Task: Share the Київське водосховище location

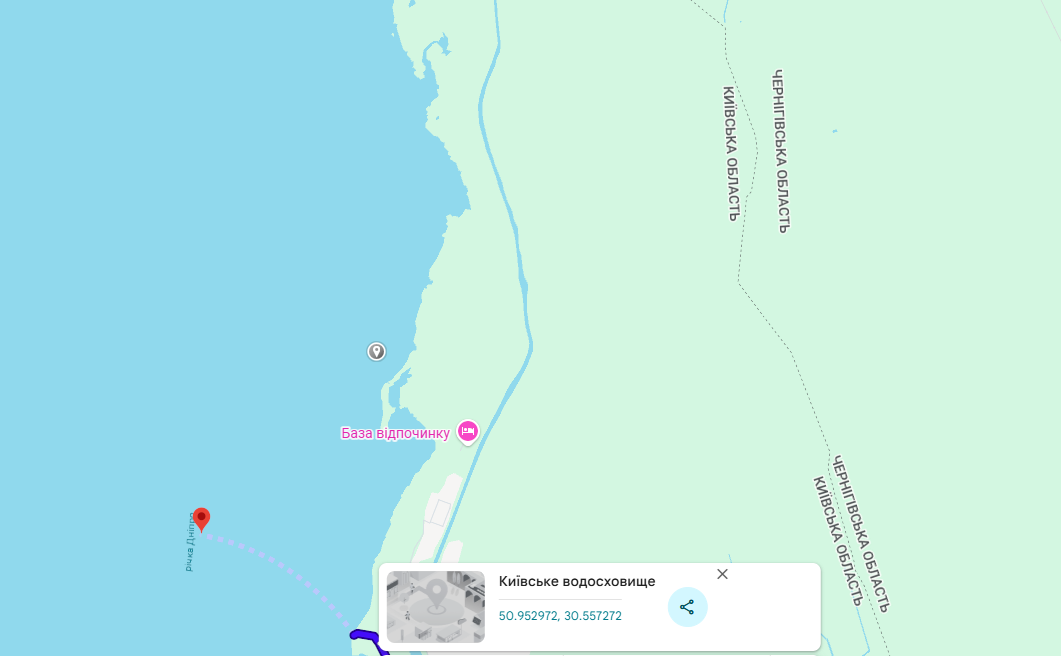Action: (x=687, y=607)
